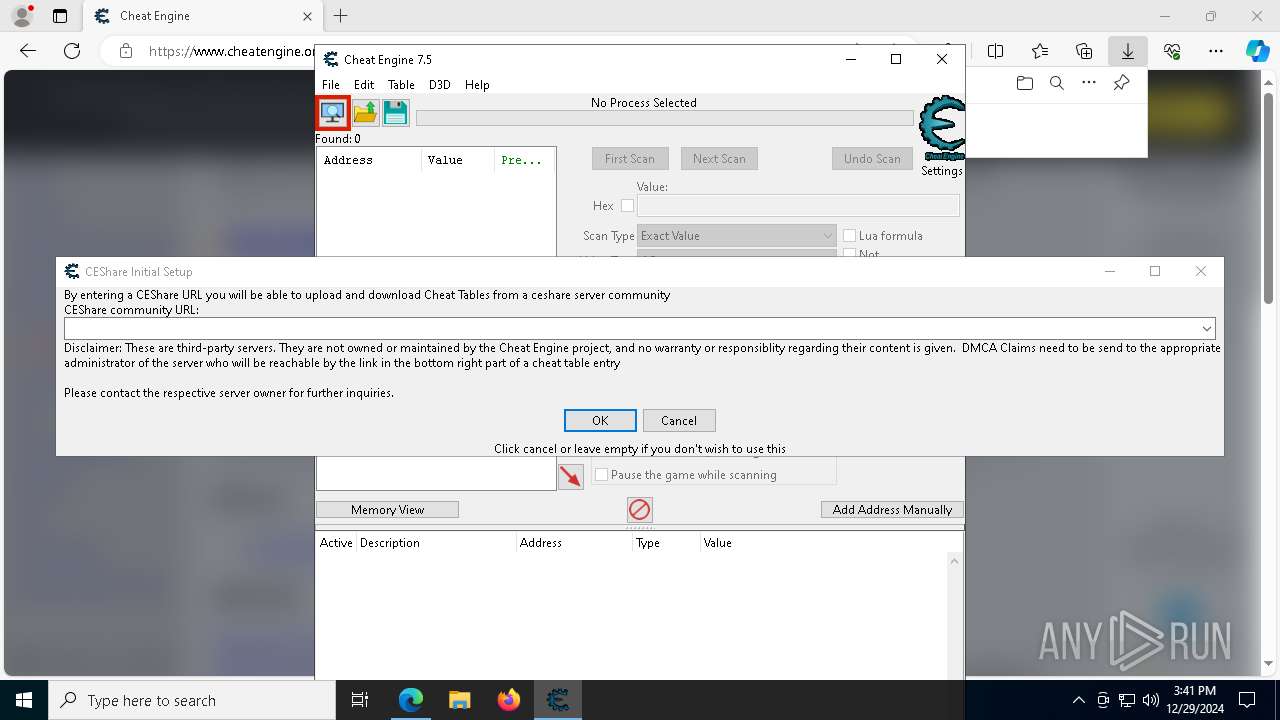Click search icon in downloads panel
Screen dimensions: 1280x720
1056,83
